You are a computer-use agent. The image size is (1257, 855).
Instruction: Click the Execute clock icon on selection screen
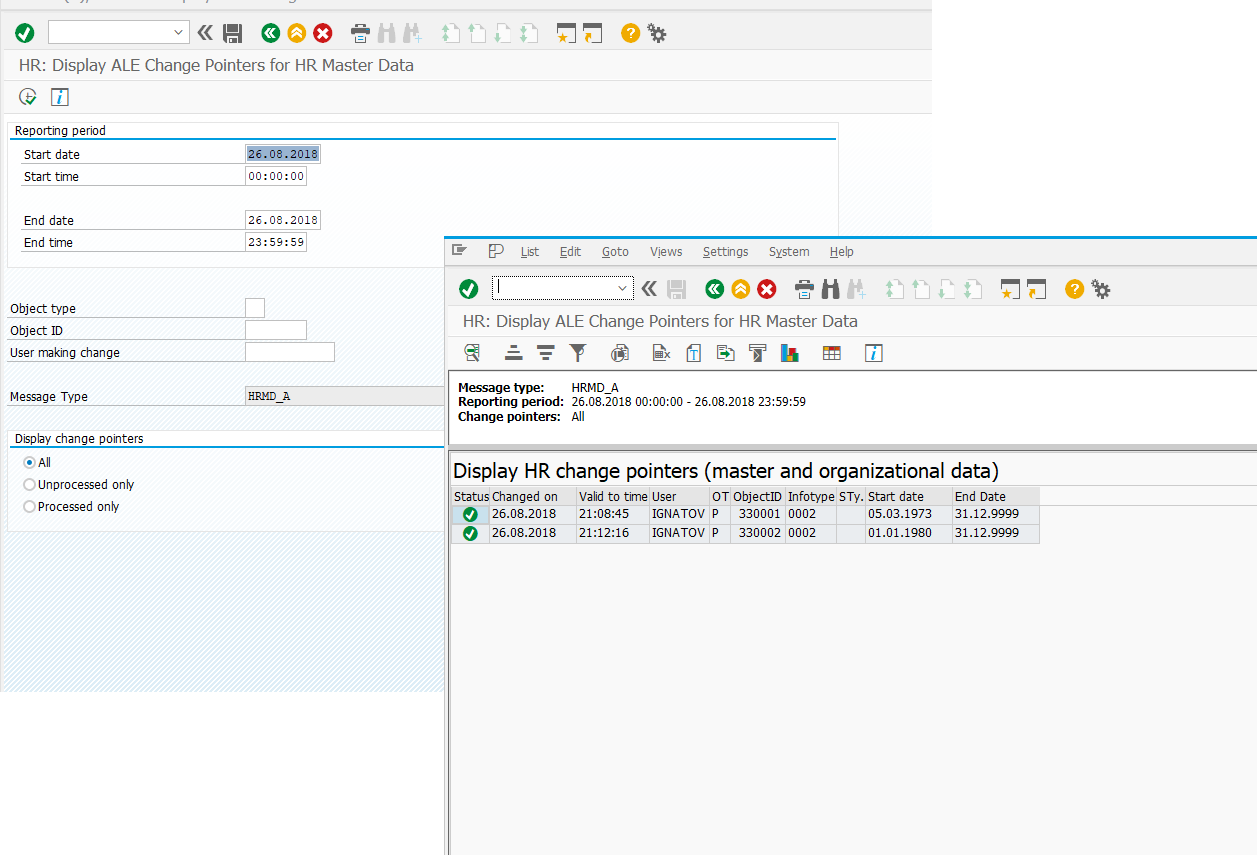28,97
